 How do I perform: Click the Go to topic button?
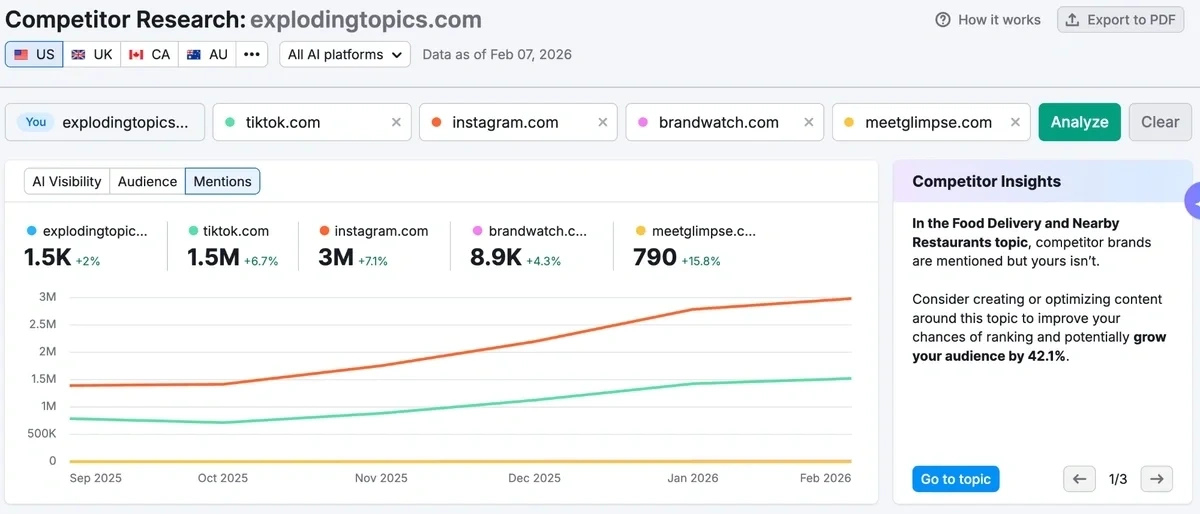[955, 479]
